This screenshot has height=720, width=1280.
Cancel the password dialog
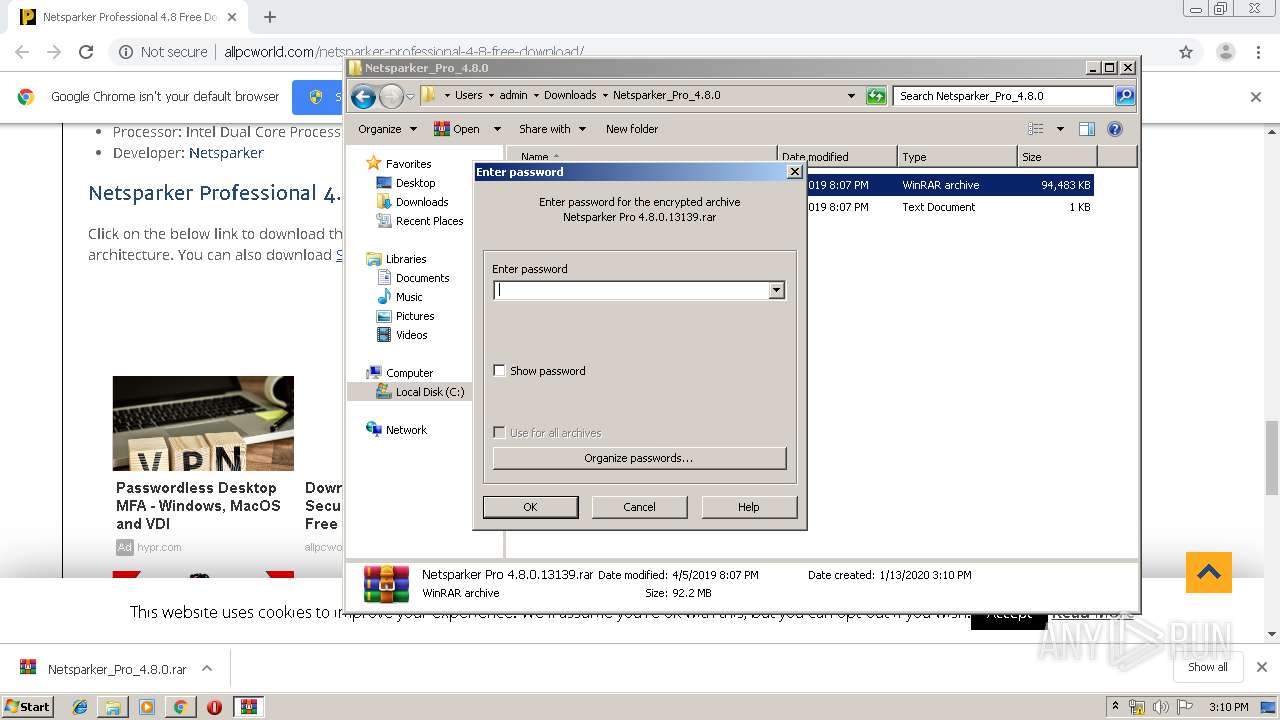639,507
